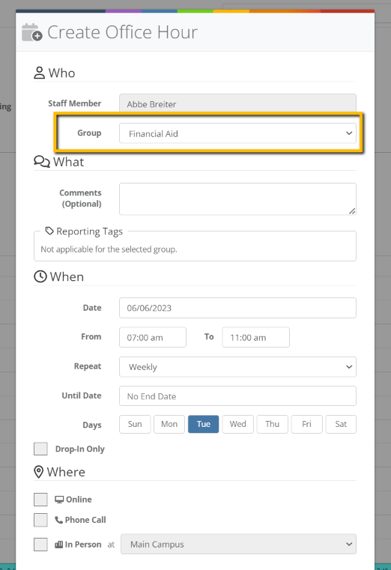Screen dimensions: 391x570
Task: Click the person icon next to Who
Action: [x=39, y=73]
